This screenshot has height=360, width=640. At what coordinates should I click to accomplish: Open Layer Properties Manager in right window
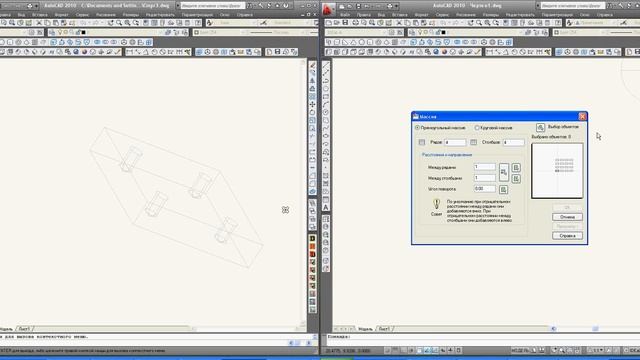click(x=412, y=32)
